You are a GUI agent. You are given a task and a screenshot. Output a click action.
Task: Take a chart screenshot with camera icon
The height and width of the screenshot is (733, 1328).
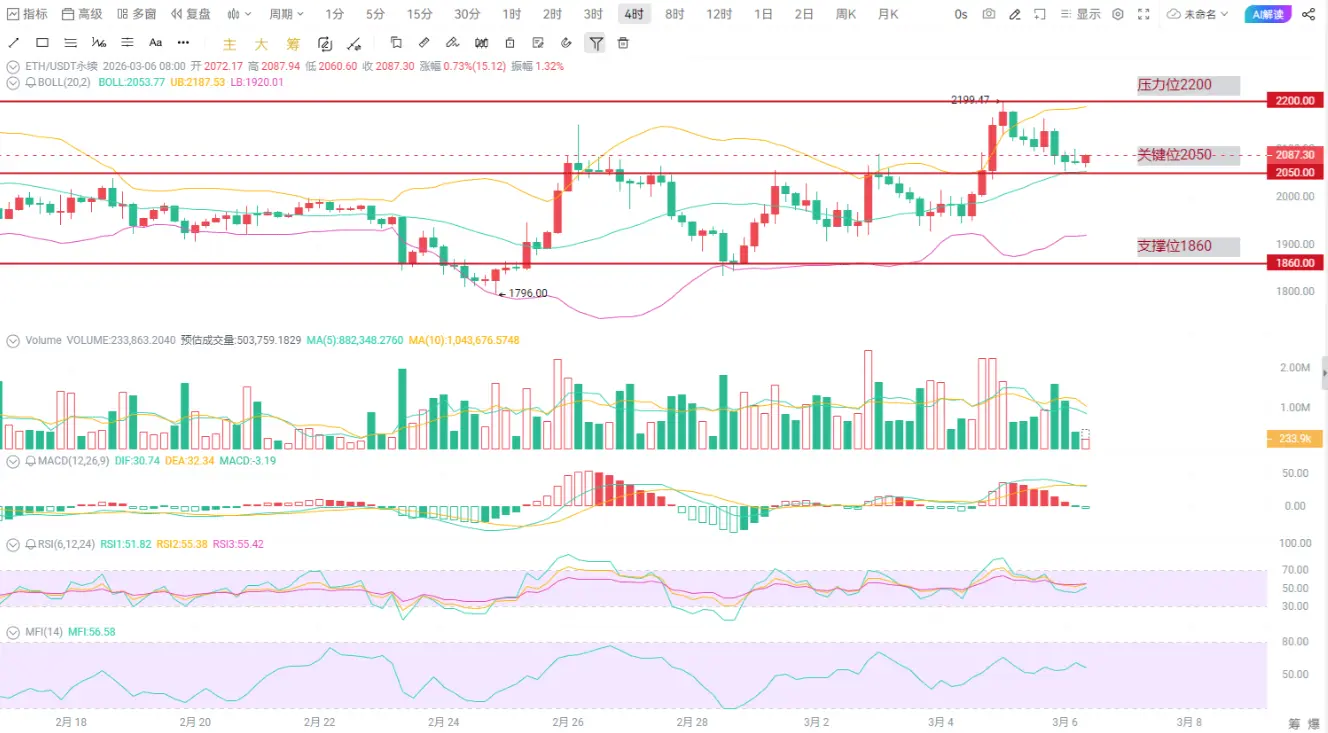pyautogui.click(x=989, y=14)
